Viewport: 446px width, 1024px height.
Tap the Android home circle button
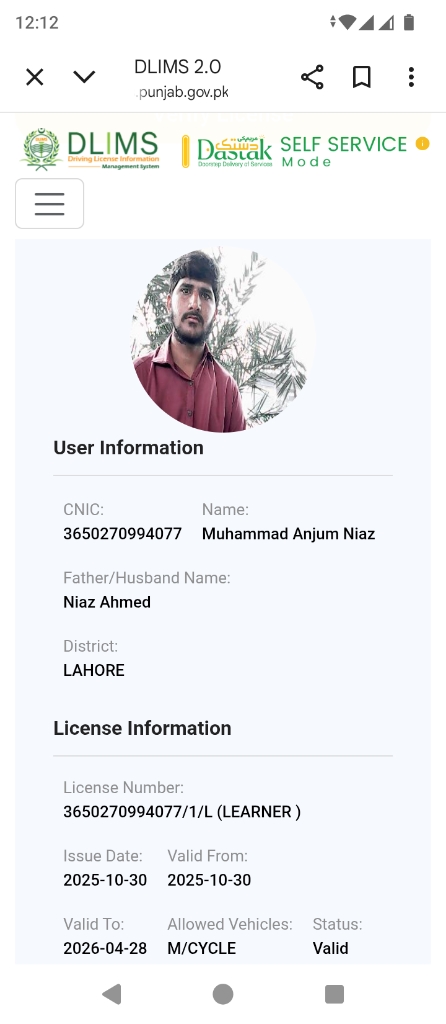[x=223, y=994]
